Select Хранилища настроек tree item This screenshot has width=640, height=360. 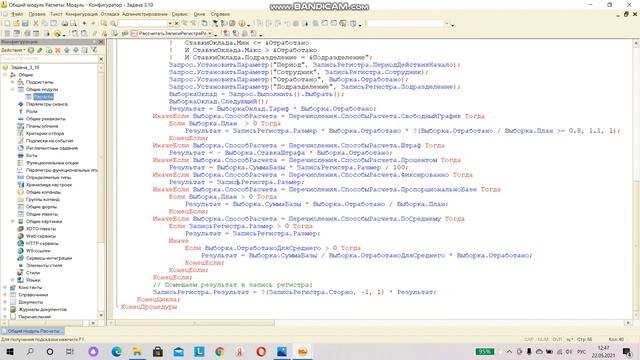tap(49, 185)
